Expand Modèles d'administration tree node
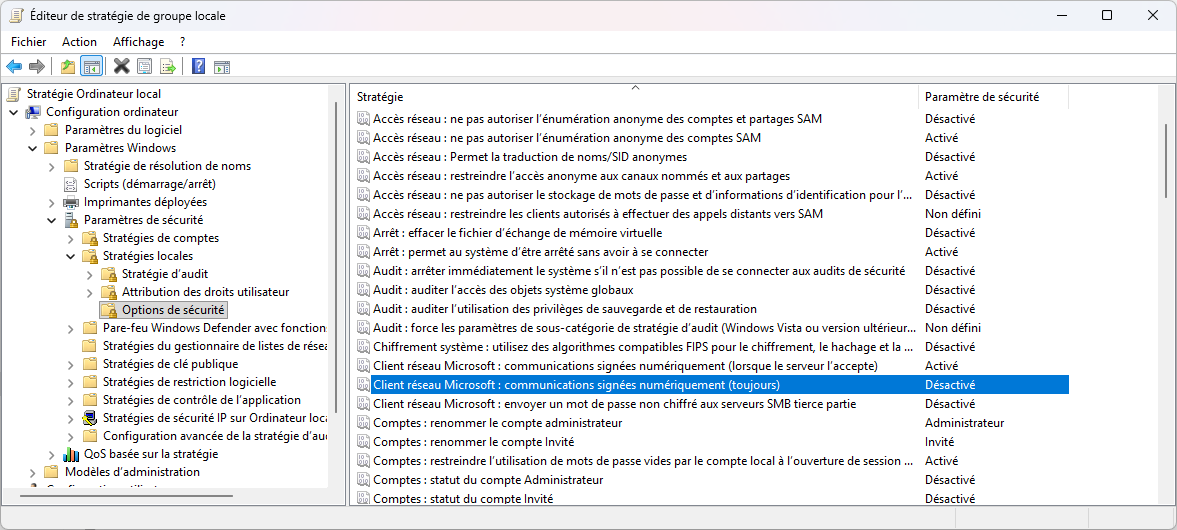This screenshot has height=530, width=1177. coord(33,472)
